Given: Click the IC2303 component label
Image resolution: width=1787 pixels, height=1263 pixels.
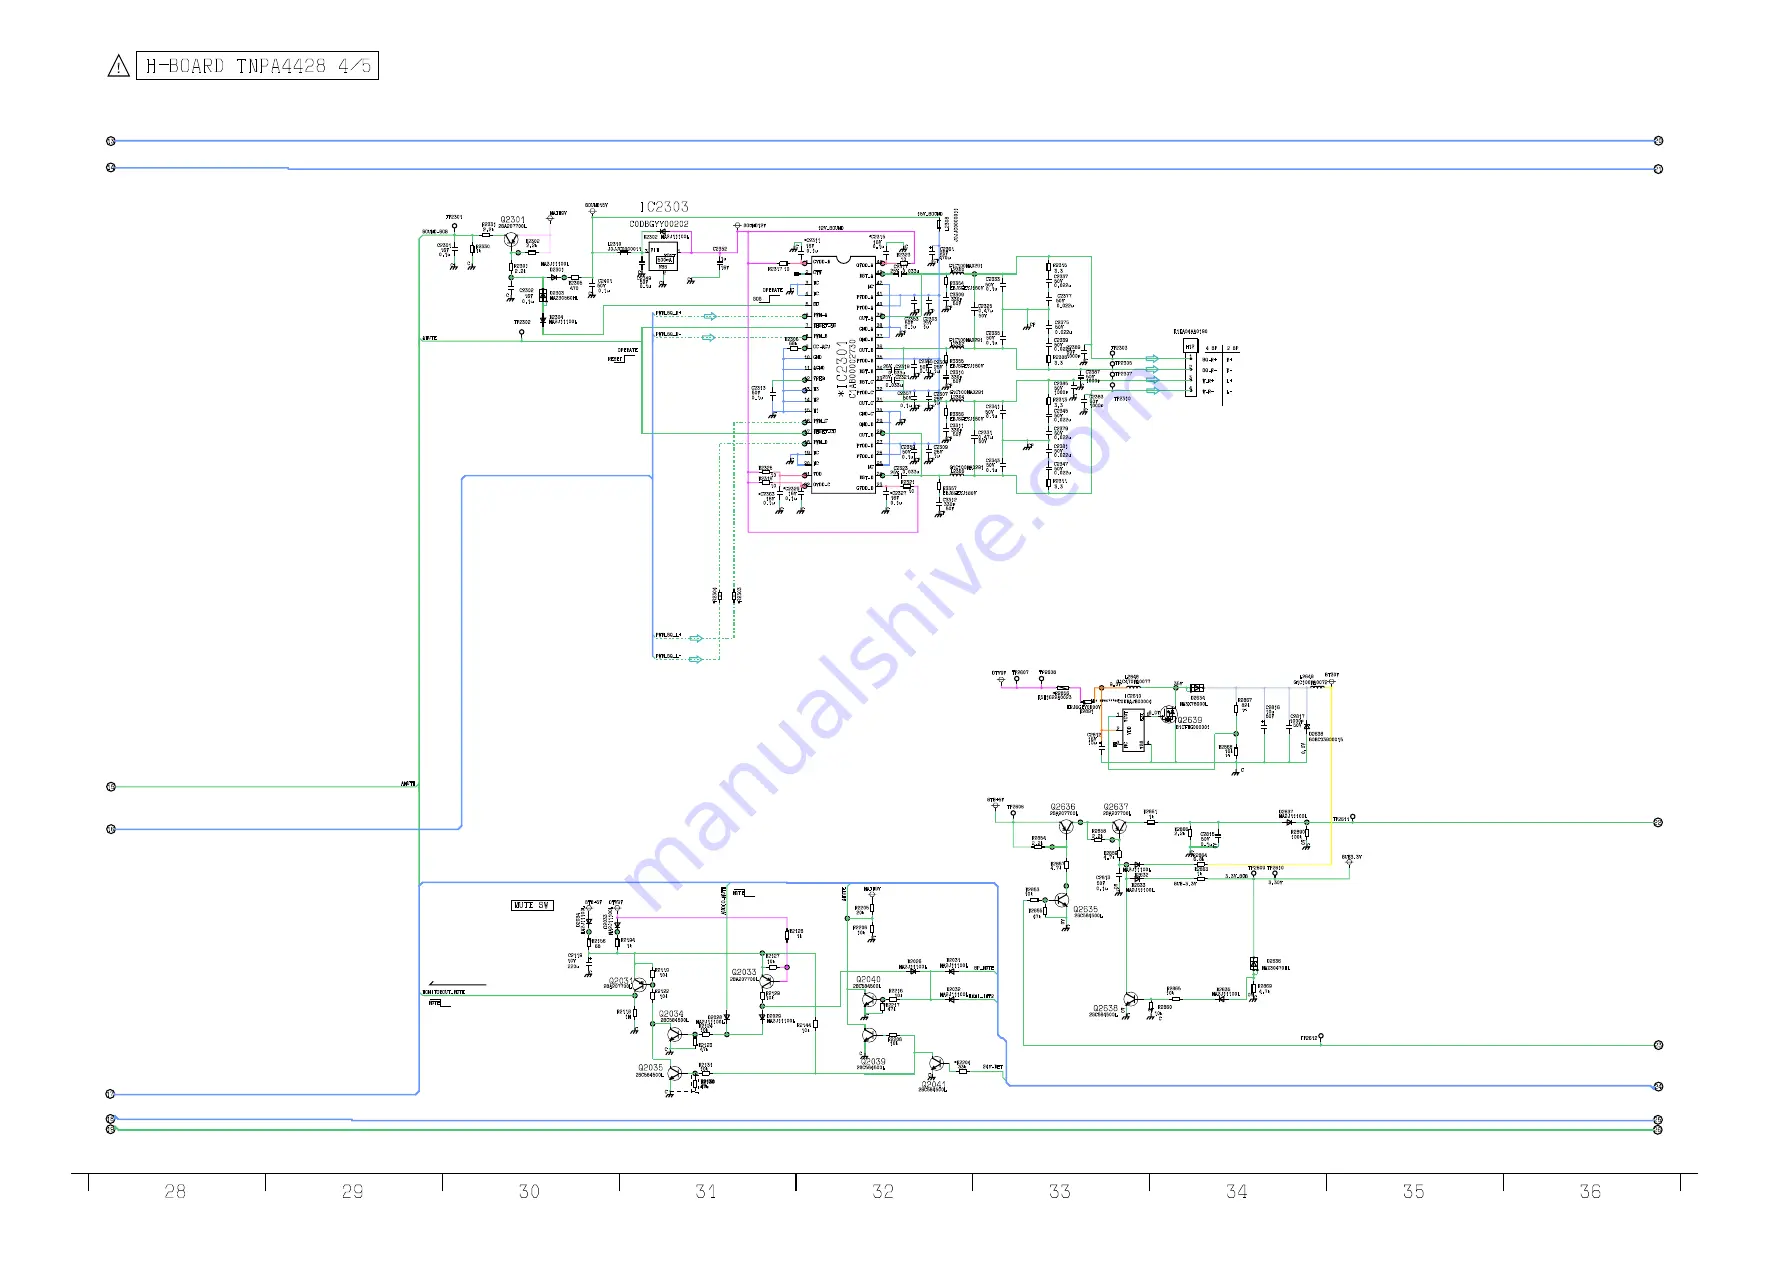Looking at the screenshot, I should pyautogui.click(x=664, y=207).
